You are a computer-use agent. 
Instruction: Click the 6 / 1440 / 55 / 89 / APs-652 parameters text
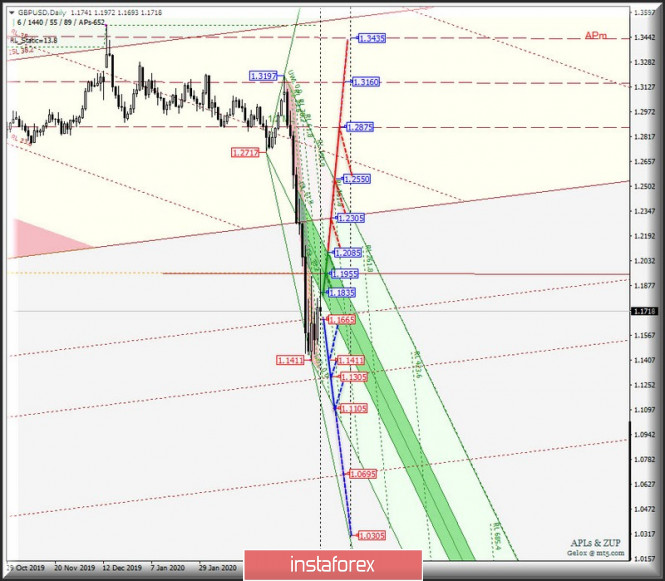pos(61,22)
